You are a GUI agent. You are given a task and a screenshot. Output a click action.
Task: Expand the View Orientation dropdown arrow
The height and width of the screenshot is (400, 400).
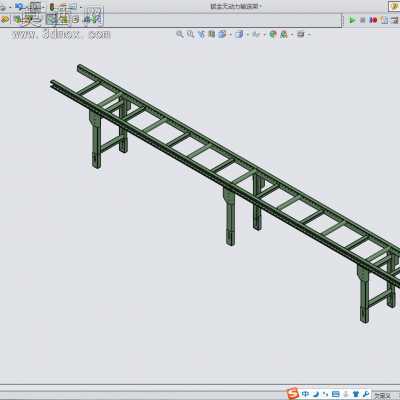click(230, 34)
